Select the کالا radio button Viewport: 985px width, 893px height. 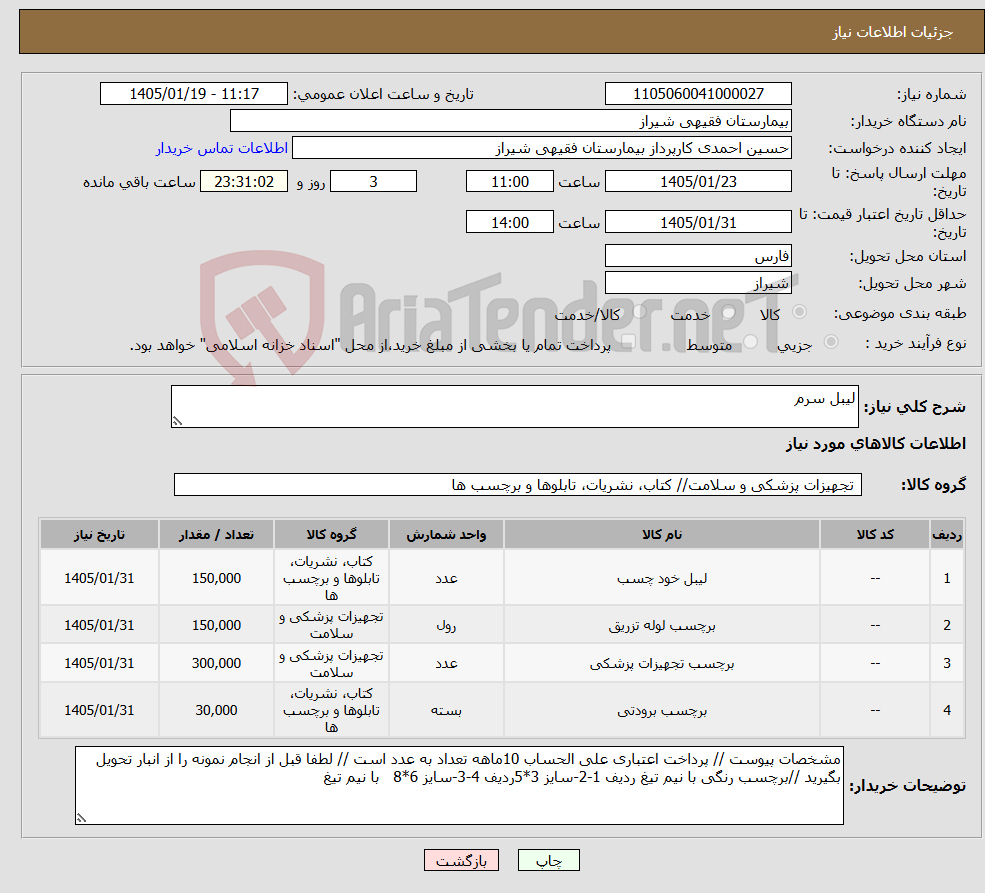800,311
